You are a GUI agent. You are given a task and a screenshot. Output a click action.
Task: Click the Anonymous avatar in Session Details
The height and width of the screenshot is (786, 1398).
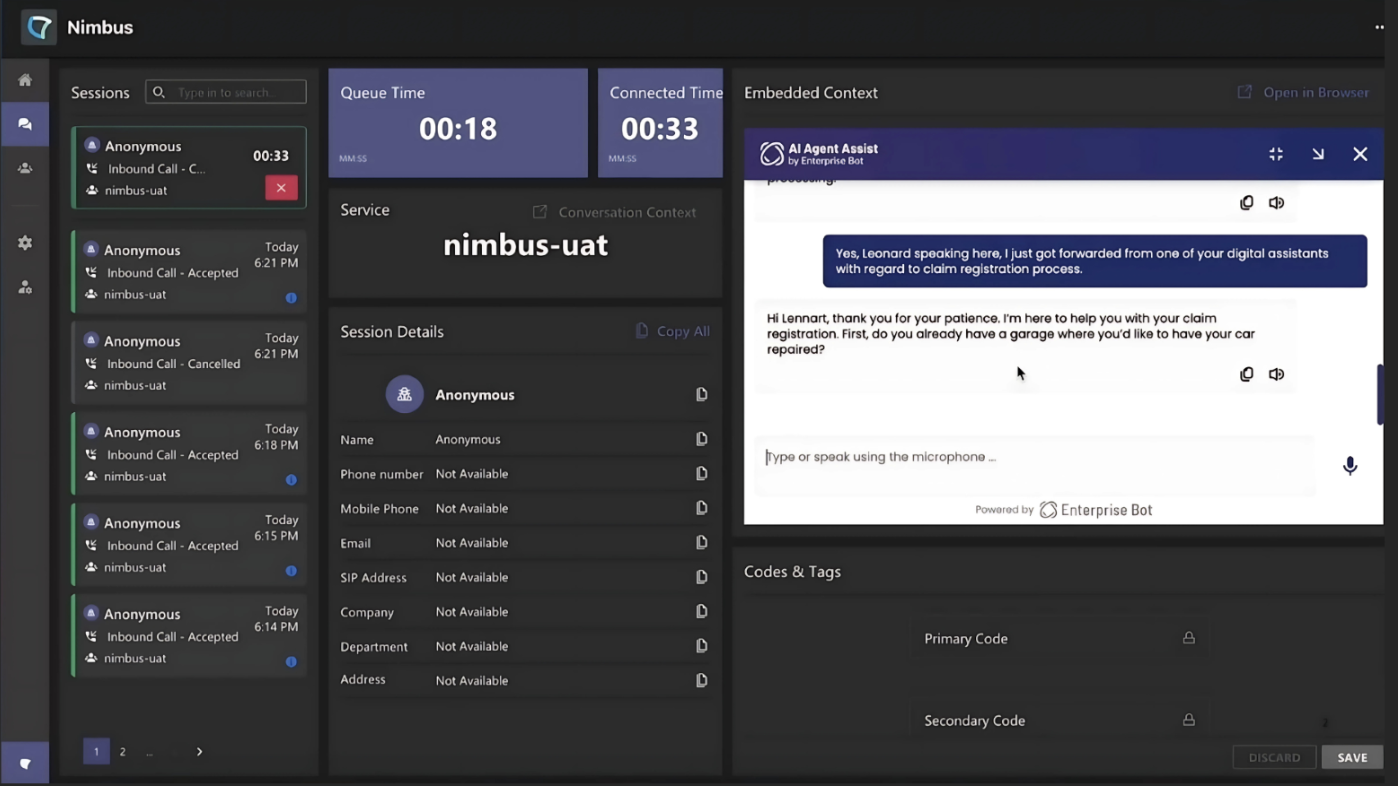coord(404,395)
